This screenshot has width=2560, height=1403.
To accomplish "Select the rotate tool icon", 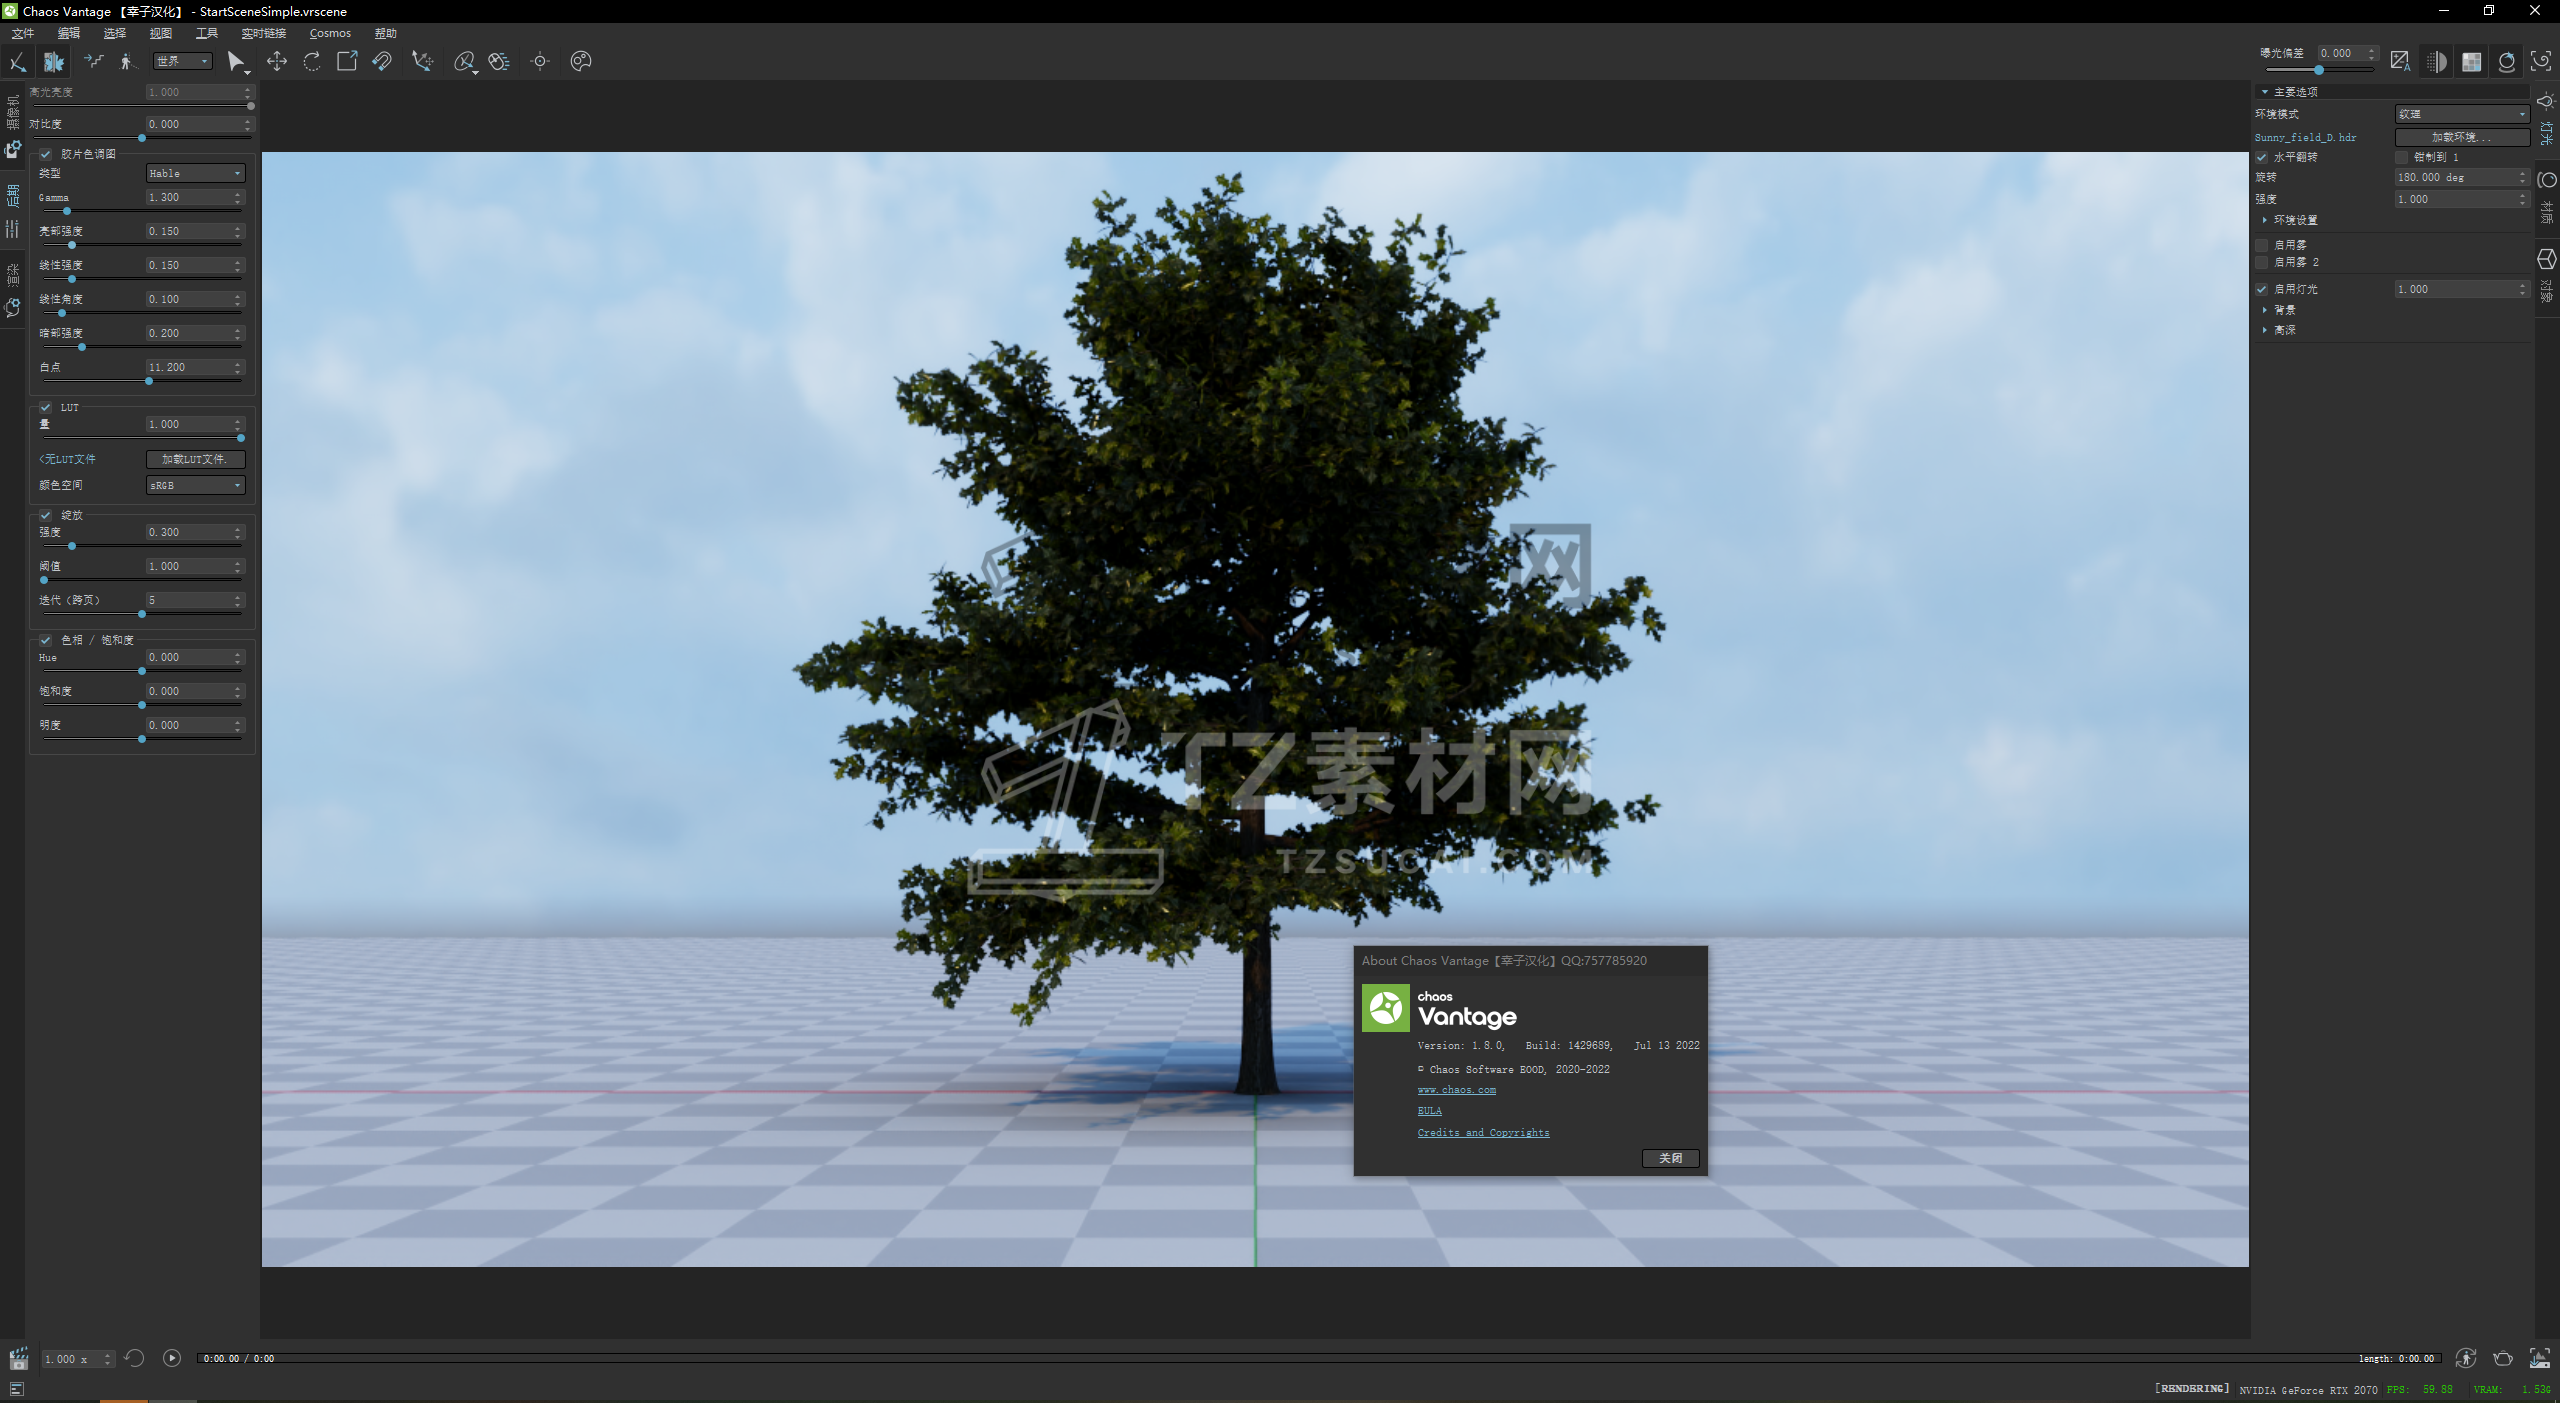I will click(312, 62).
